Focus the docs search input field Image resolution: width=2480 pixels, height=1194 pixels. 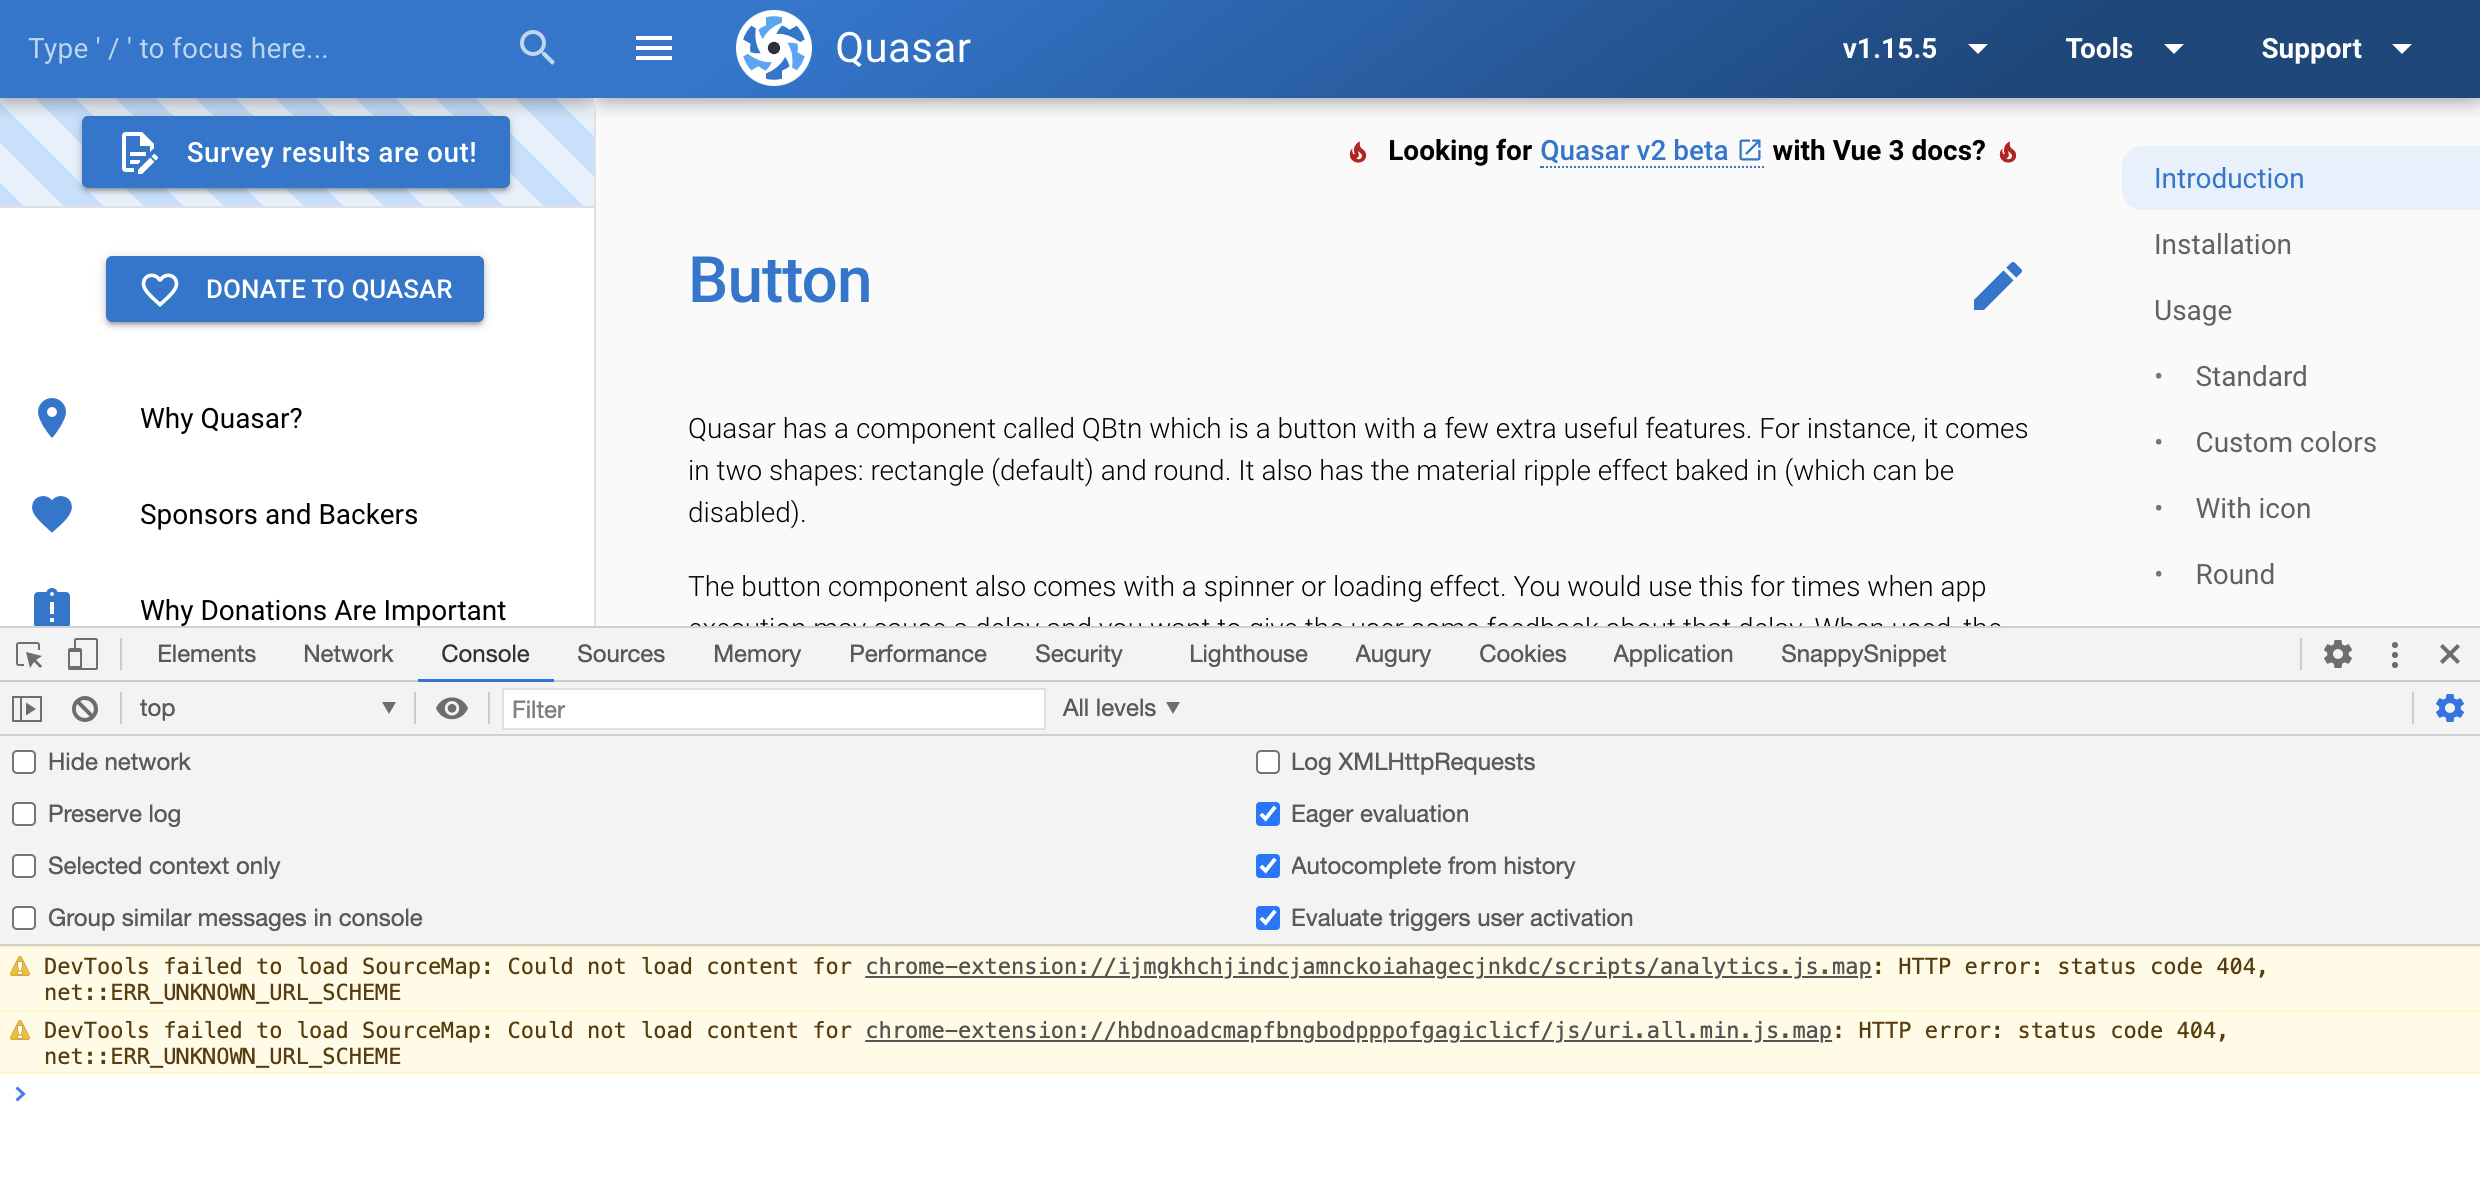260,48
